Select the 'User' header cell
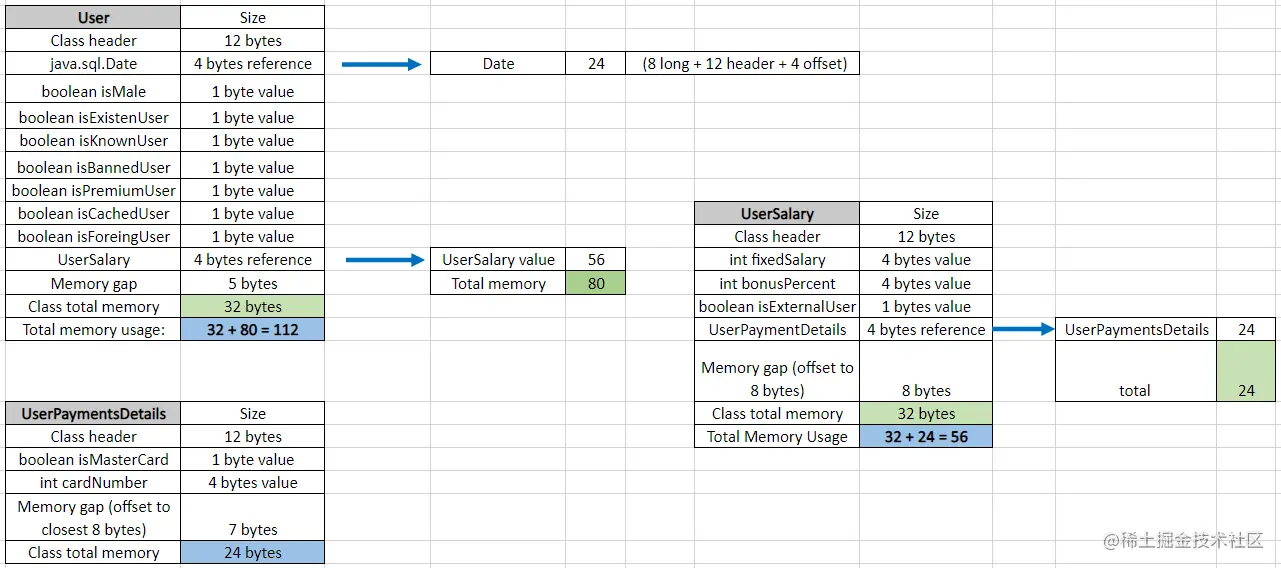The height and width of the screenshot is (568, 1281). click(x=93, y=17)
